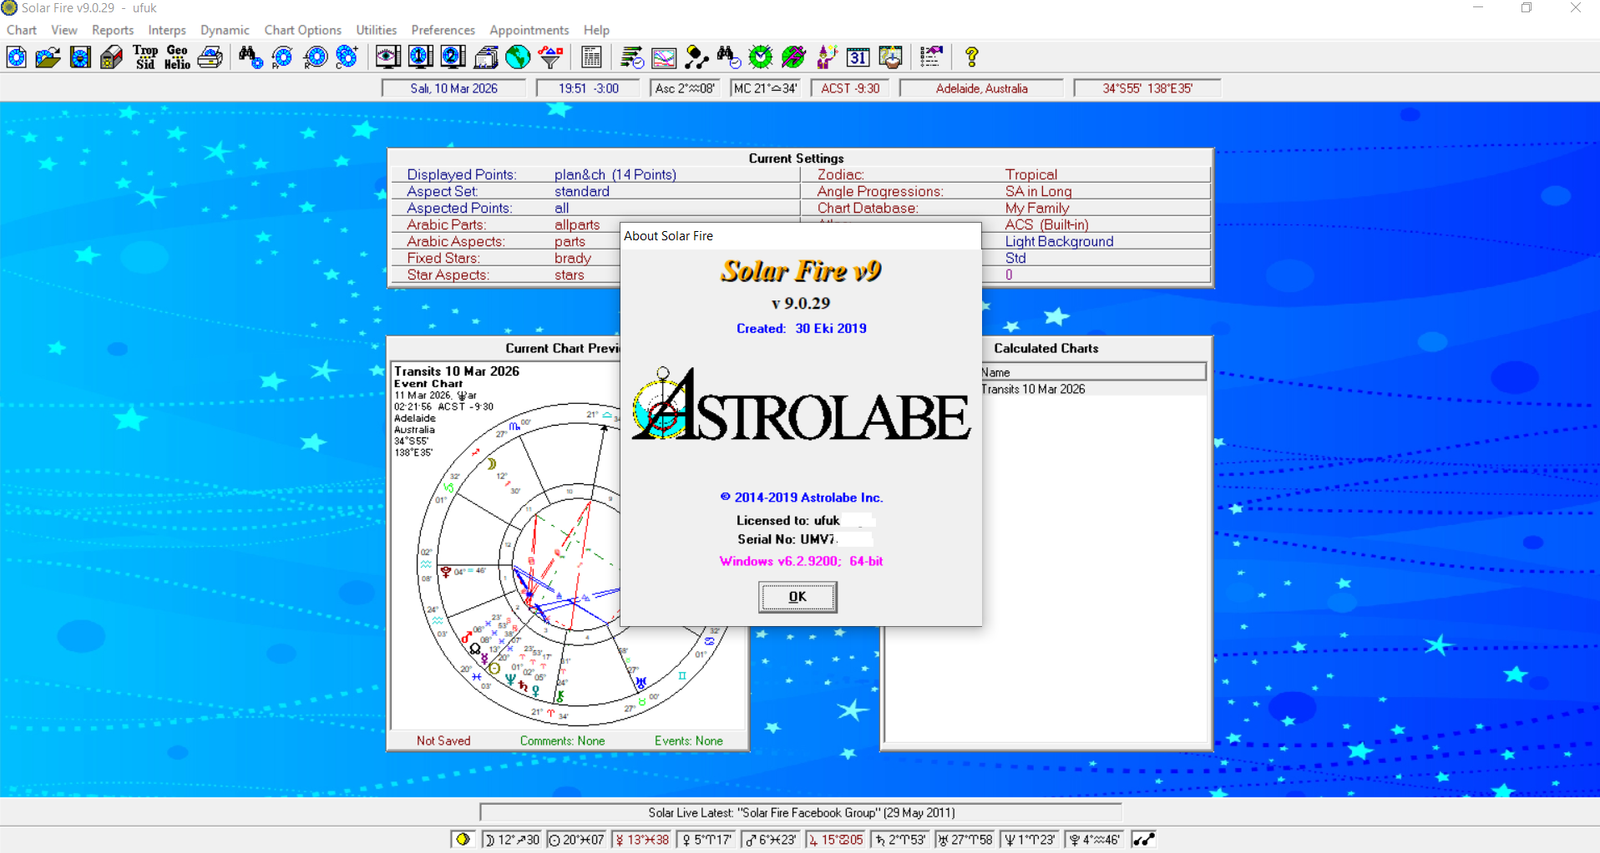The image size is (1600, 853).
Task: Click the date field Sali, 10 Mar 2026
Action: (x=454, y=88)
